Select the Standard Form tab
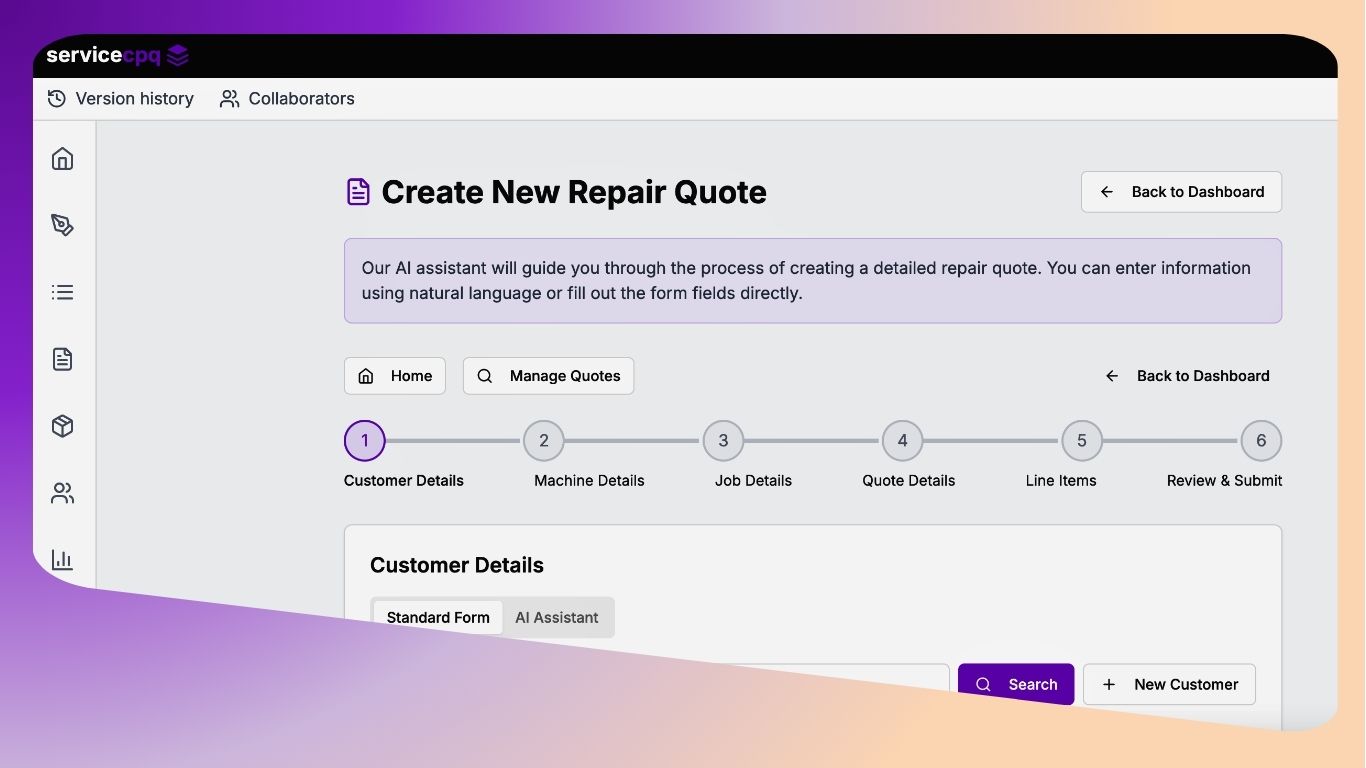The height and width of the screenshot is (768, 1366). [x=438, y=618]
